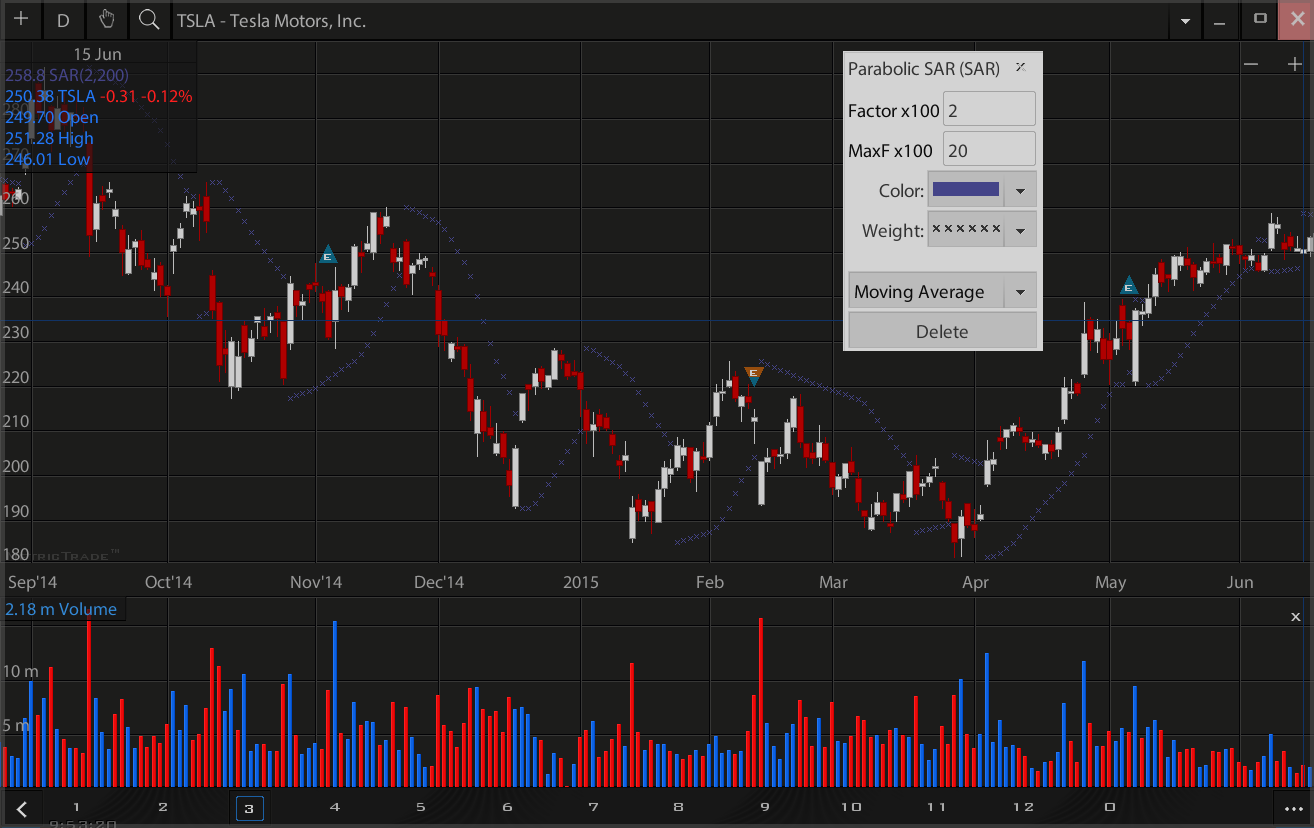Click the Delete button
1314x828 pixels.
coord(942,331)
